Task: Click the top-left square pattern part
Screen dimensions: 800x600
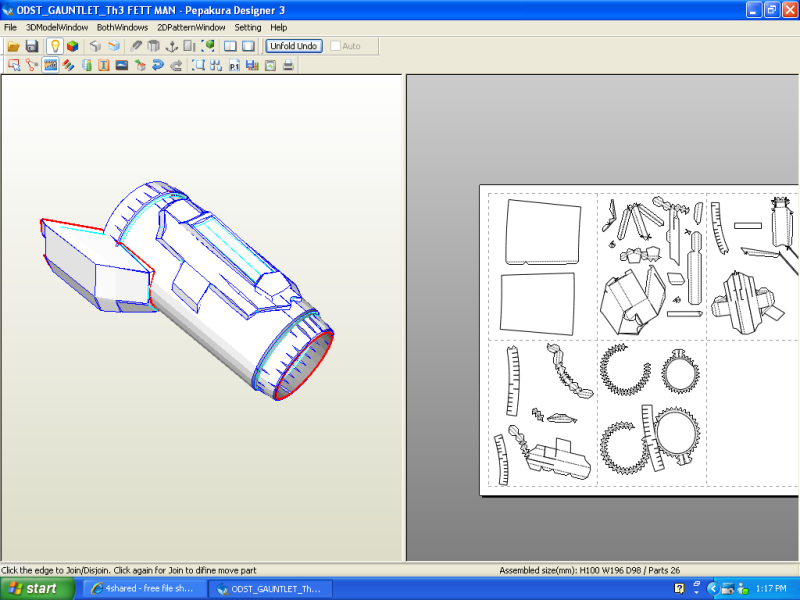Action: click(x=543, y=232)
